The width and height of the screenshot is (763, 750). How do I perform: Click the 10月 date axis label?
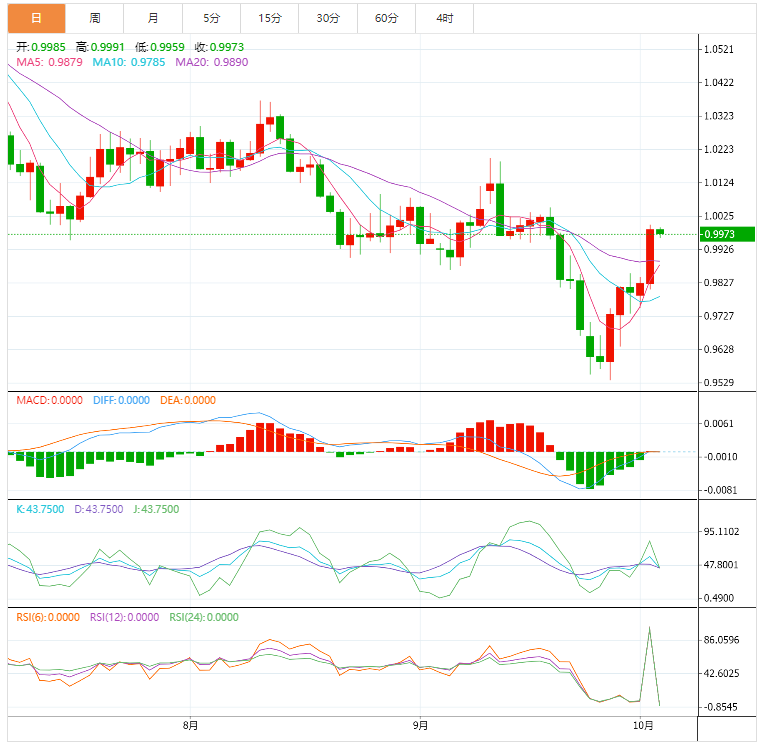(643, 726)
